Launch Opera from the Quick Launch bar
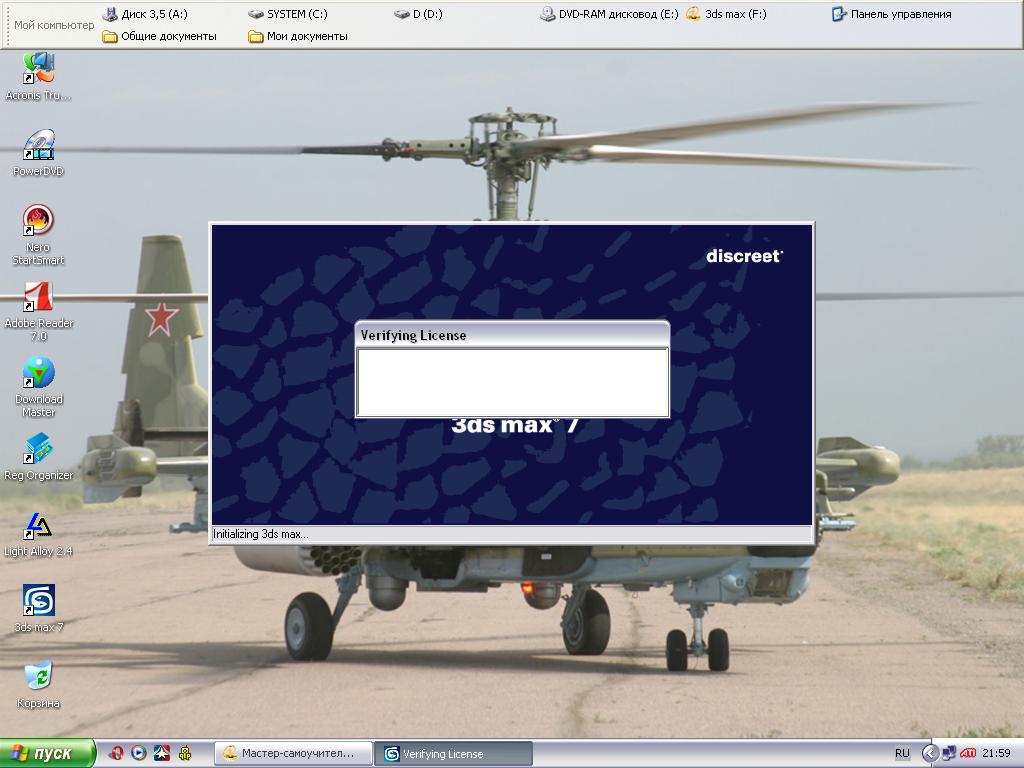Viewport: 1024px width, 768px height. point(116,753)
